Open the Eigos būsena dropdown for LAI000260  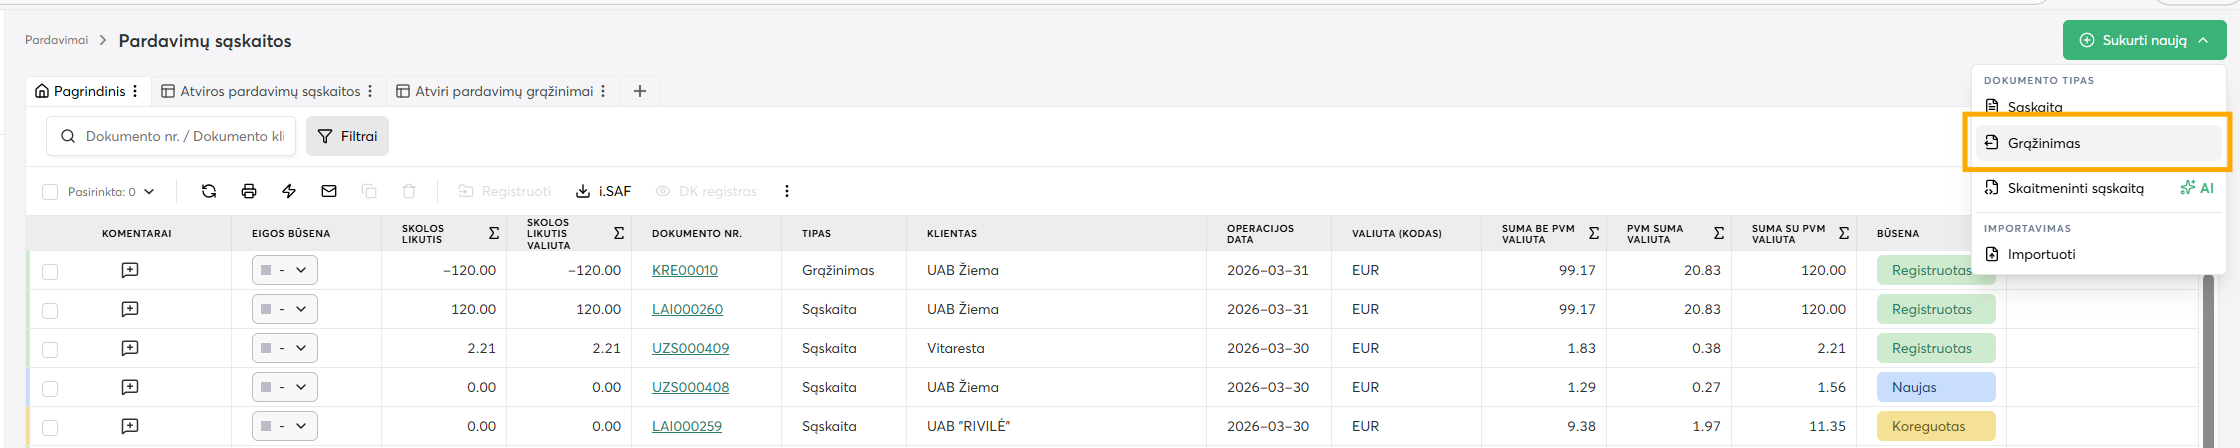point(285,309)
